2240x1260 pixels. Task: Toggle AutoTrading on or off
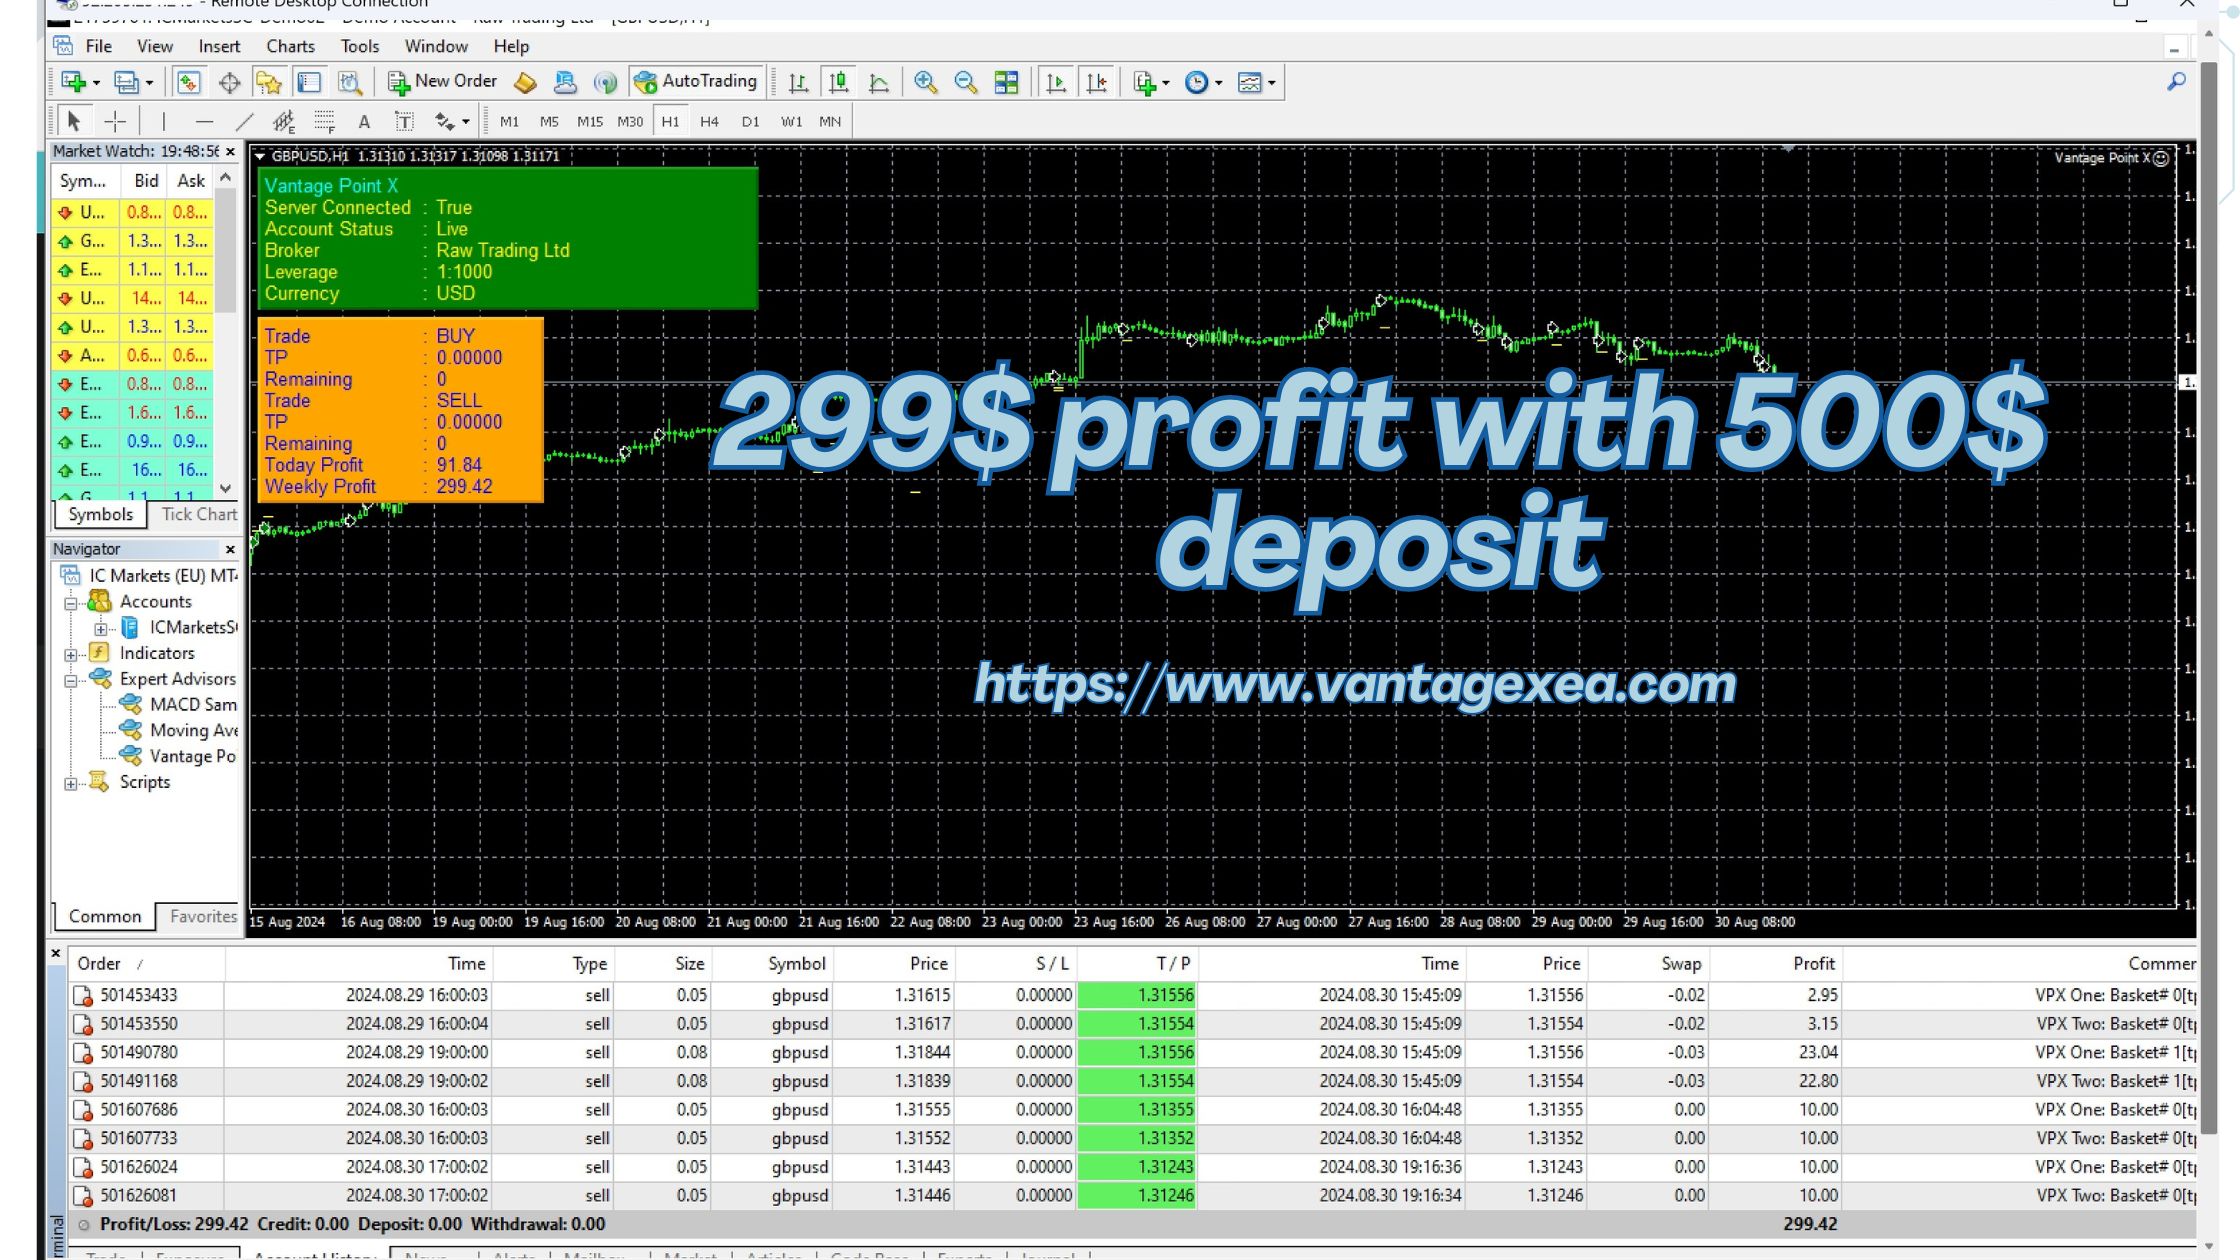click(x=697, y=81)
